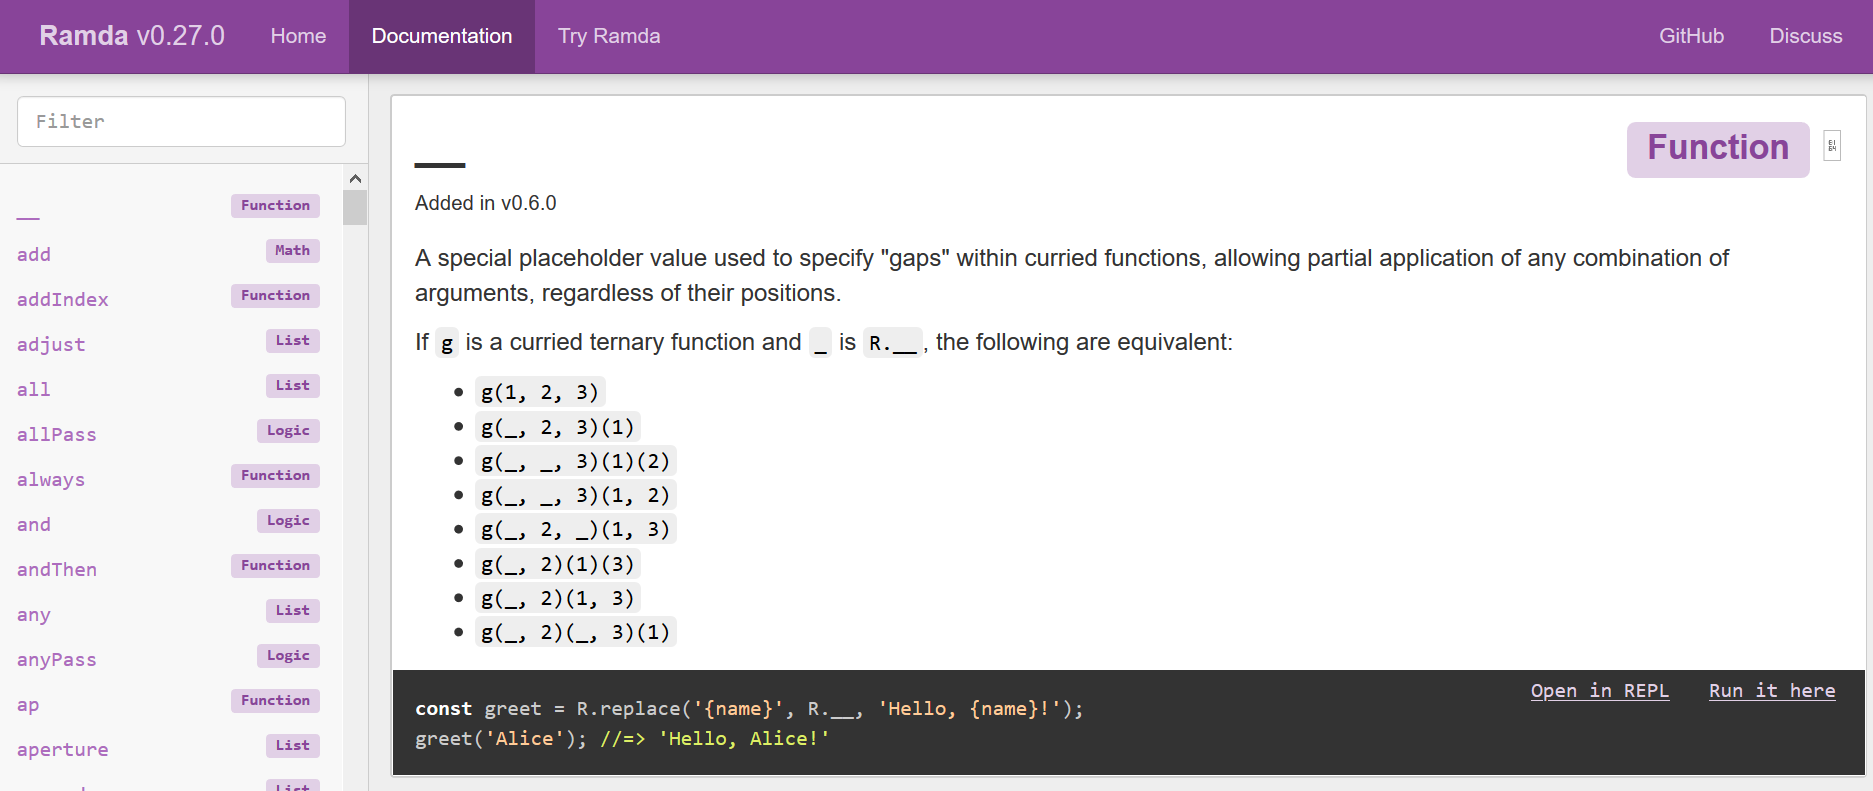Visit the GitHub link
This screenshot has height=791, width=1873.
(1691, 36)
